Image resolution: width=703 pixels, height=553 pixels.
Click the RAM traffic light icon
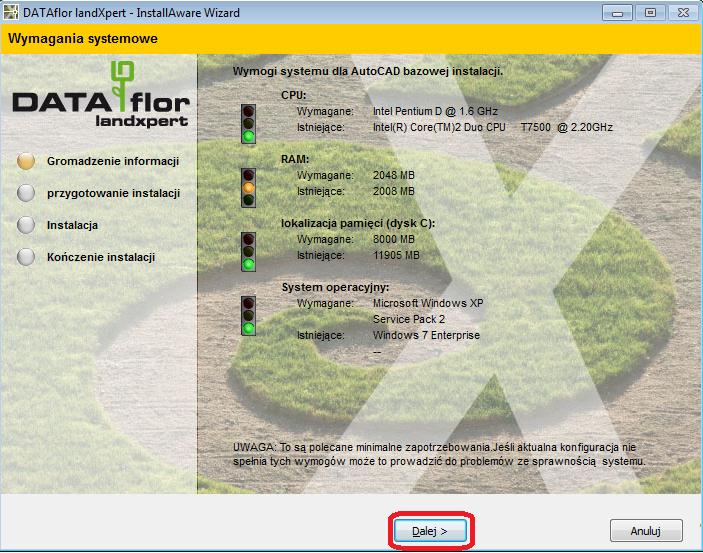248,188
